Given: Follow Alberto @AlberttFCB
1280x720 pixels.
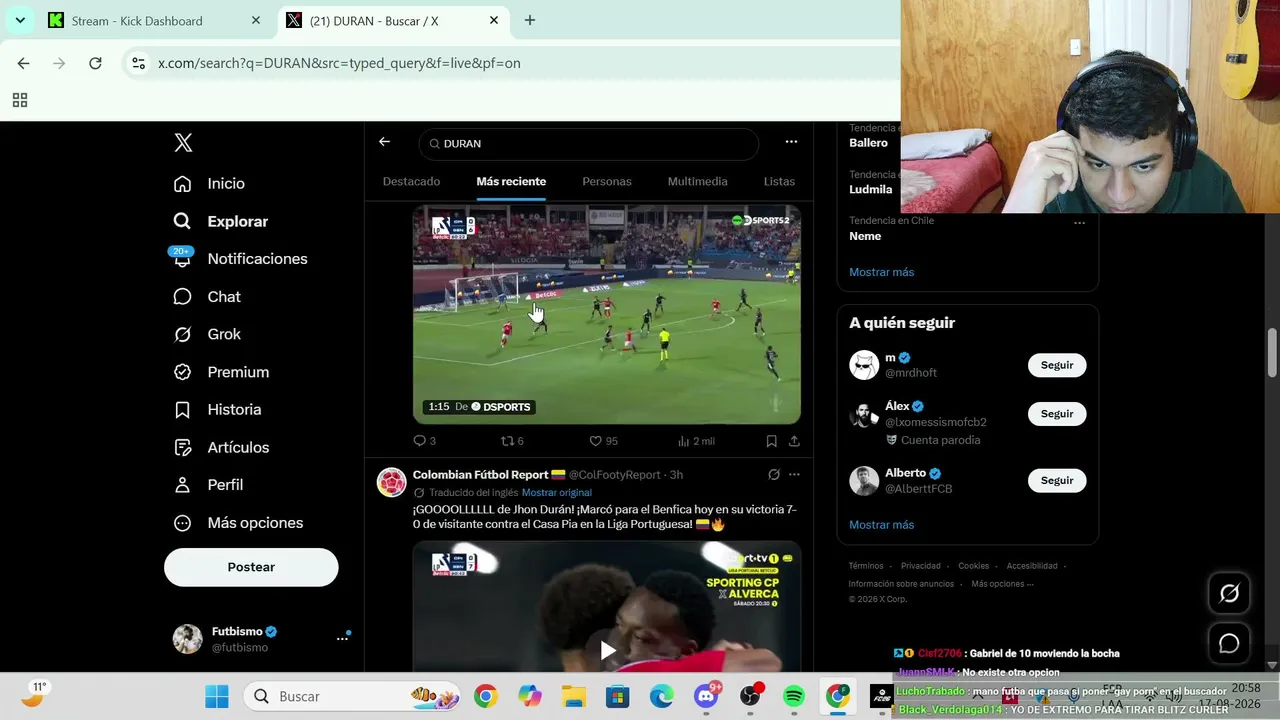Looking at the screenshot, I should (1057, 481).
